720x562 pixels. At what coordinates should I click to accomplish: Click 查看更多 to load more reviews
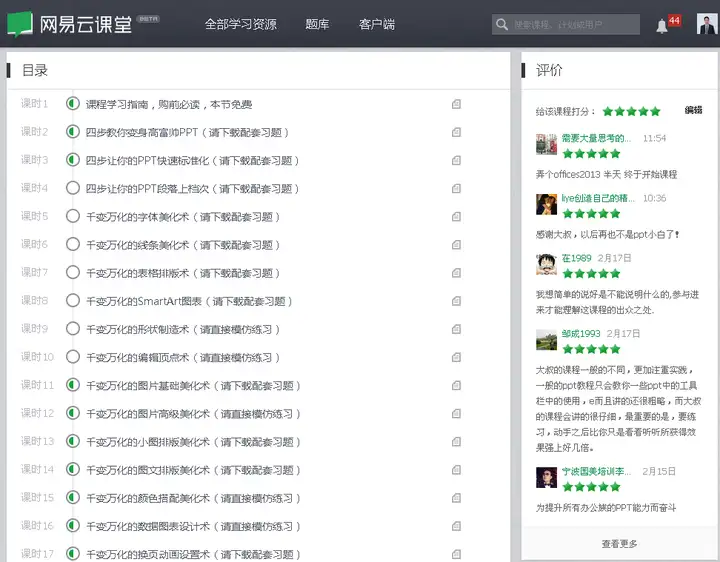[x=619, y=544]
